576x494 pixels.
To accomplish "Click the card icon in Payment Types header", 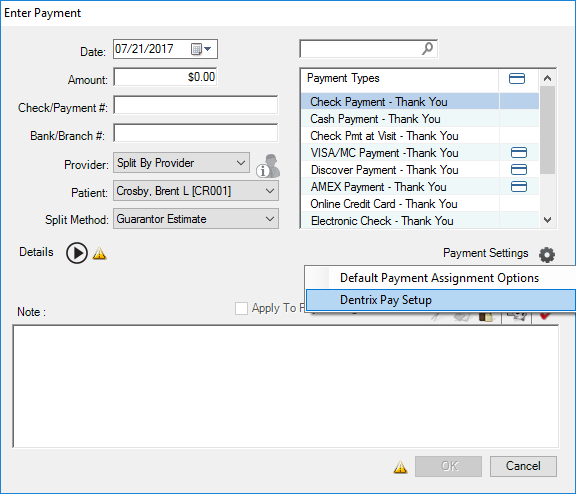I will [x=517, y=79].
